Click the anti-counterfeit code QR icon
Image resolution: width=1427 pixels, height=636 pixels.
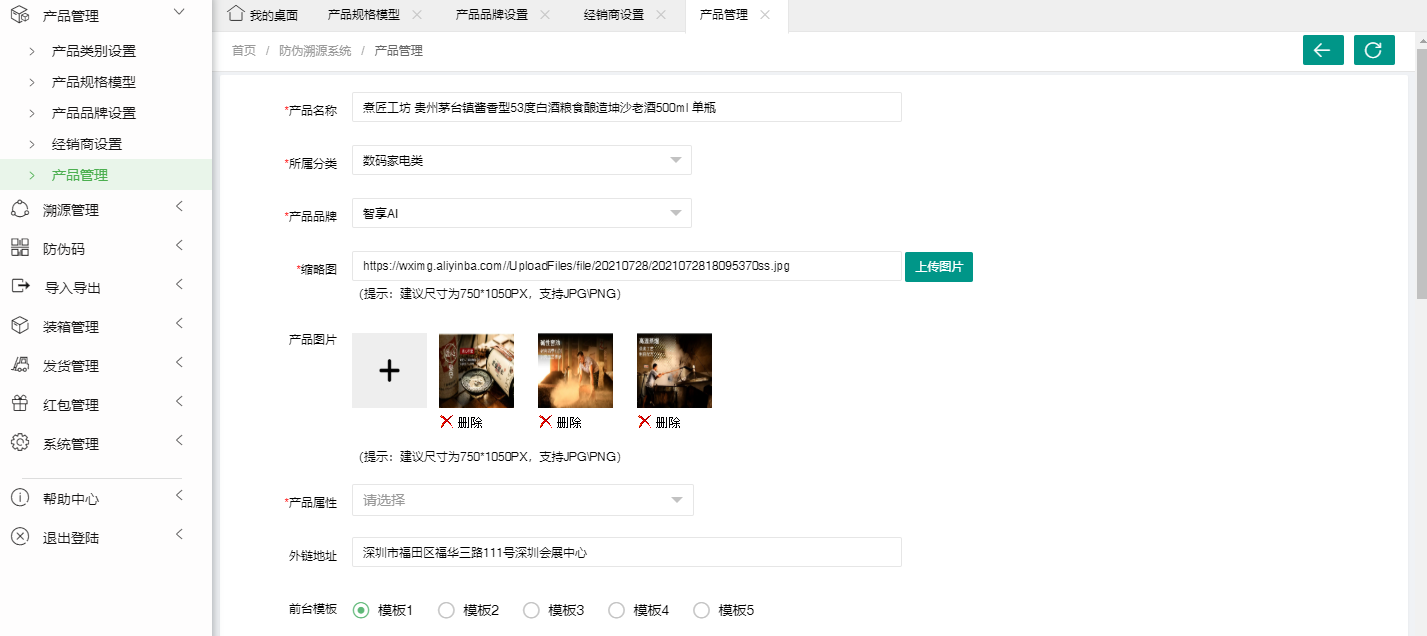pyautogui.click(x=19, y=249)
